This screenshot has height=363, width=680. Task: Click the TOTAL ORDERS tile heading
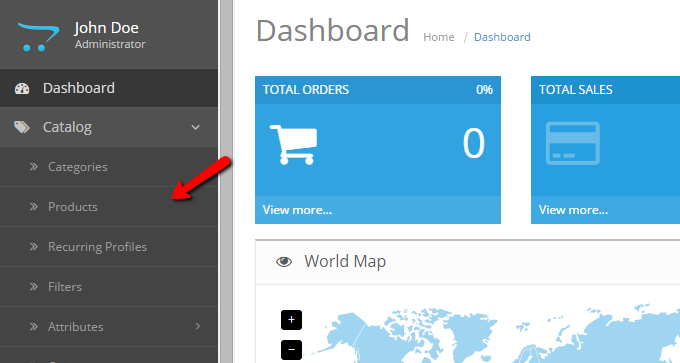[x=306, y=90]
